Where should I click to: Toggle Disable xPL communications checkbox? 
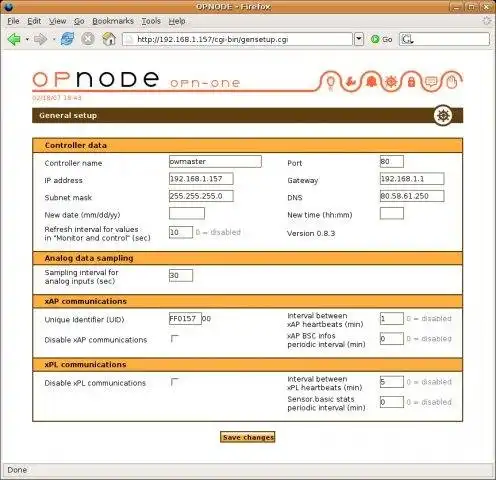175,382
